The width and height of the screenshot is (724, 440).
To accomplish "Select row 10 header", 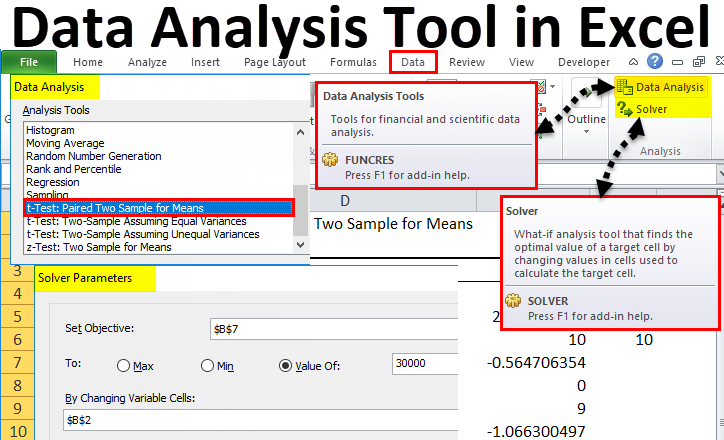I will [18, 431].
